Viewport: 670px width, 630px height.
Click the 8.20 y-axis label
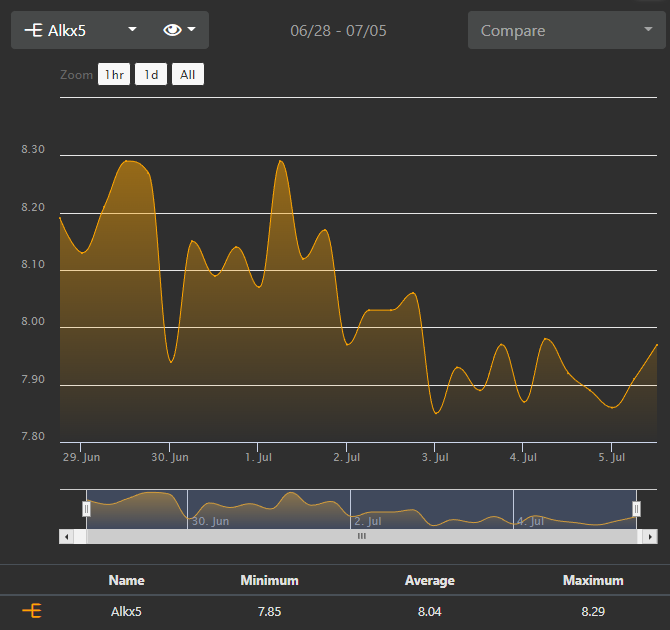[x=33, y=207]
